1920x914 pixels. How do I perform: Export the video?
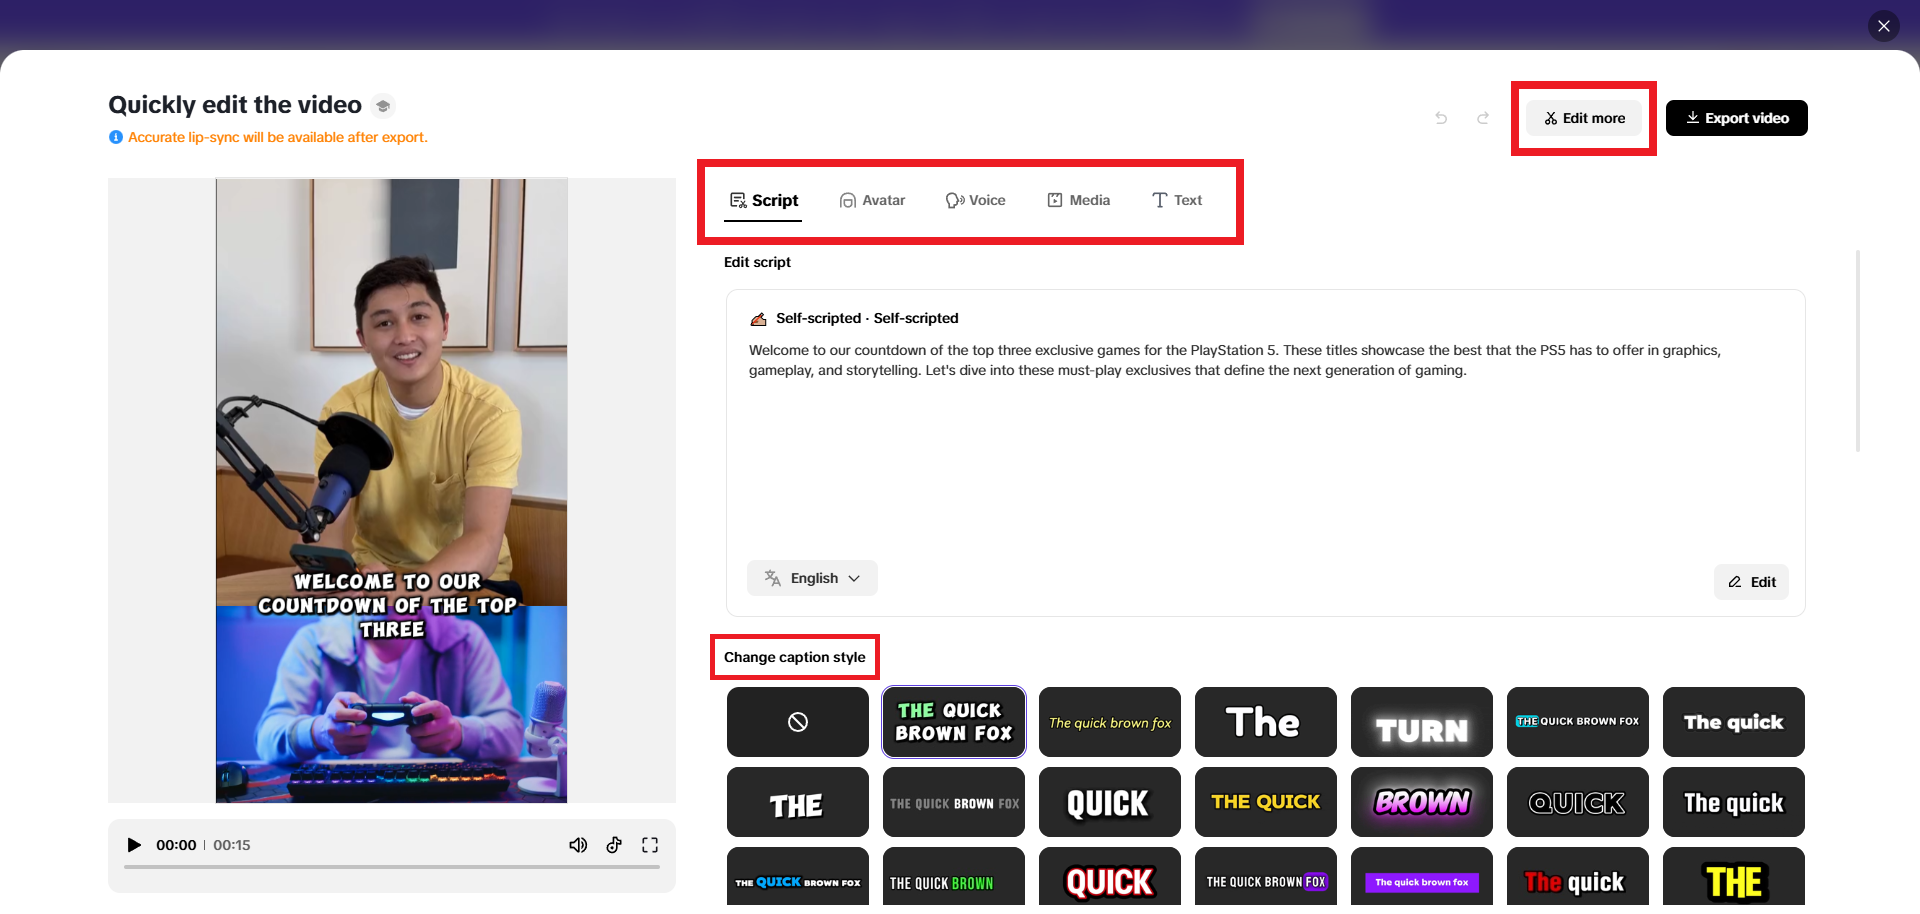click(x=1737, y=118)
